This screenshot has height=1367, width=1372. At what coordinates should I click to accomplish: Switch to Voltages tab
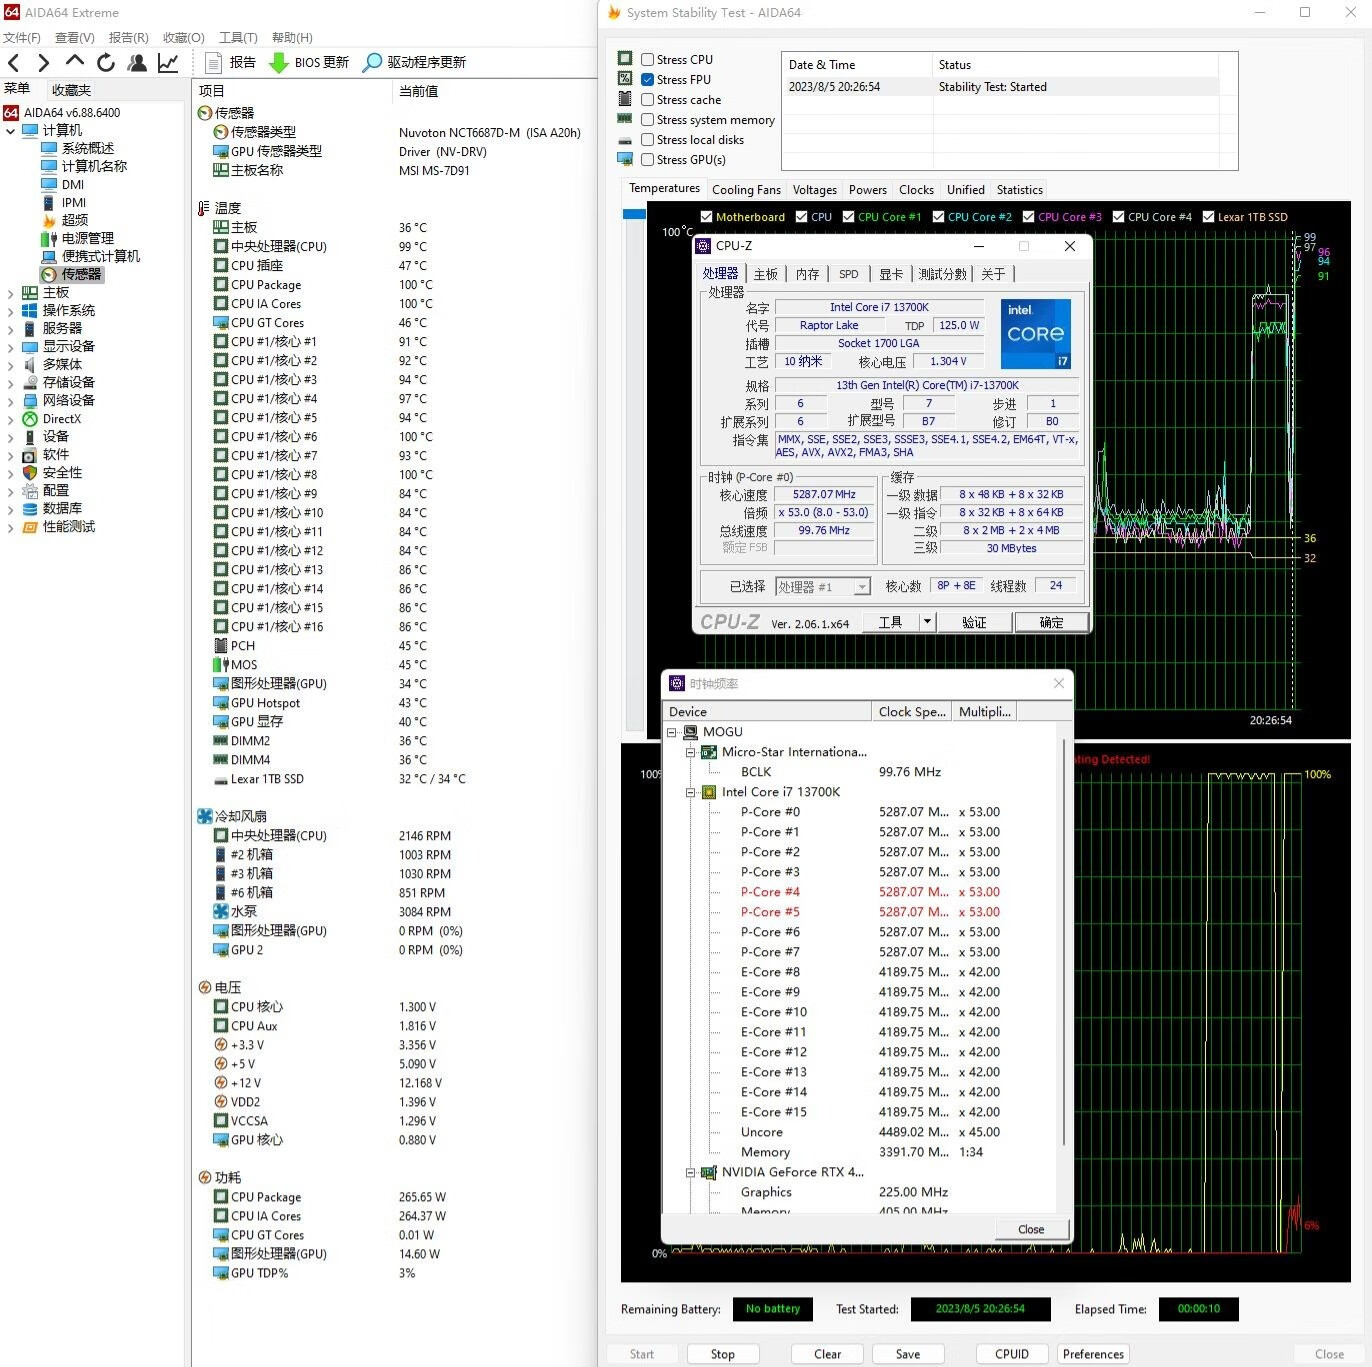coord(814,190)
